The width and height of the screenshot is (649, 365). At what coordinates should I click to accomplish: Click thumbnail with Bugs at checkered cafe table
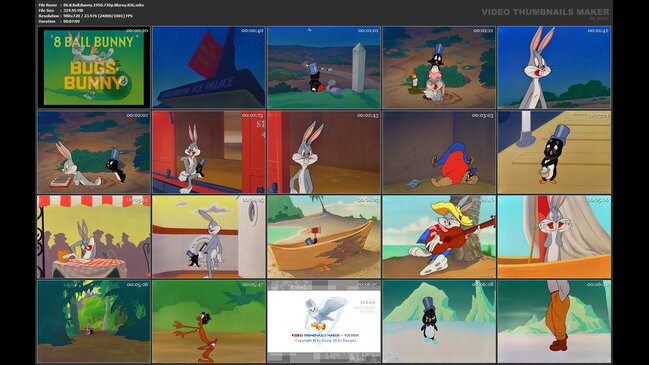point(94,237)
